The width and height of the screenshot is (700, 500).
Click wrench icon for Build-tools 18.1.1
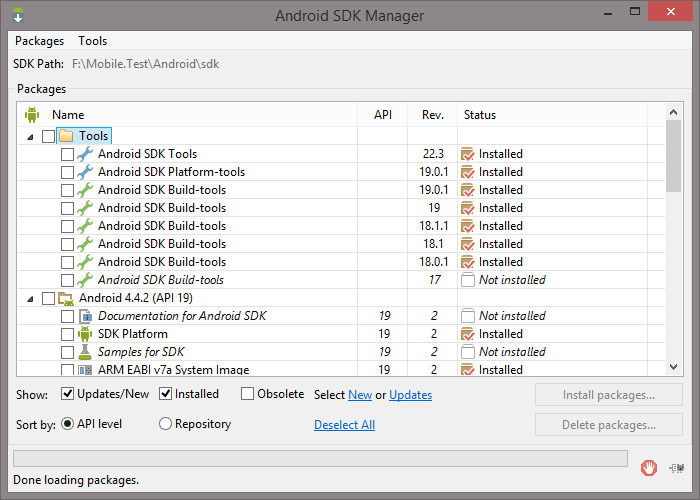85,226
